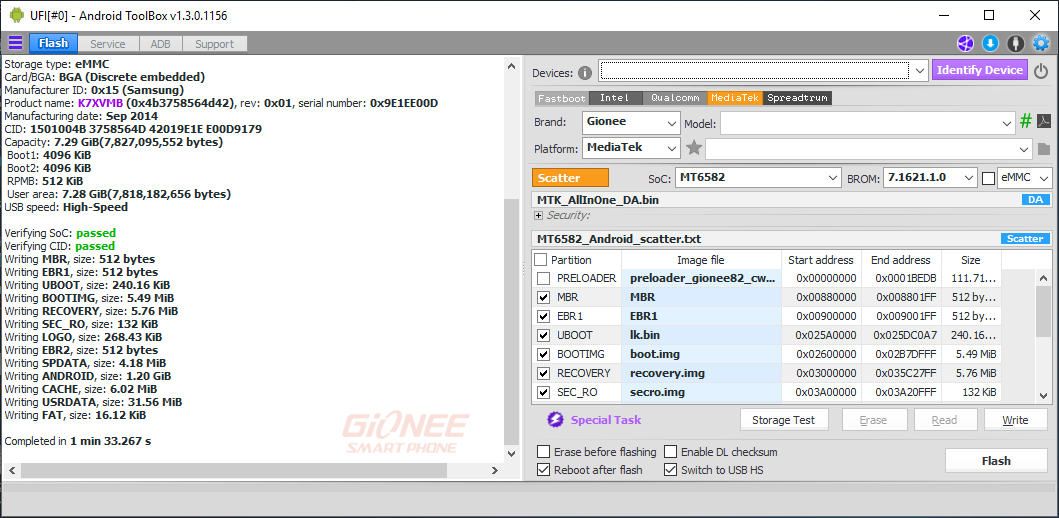
Task: Click the purple network globe icon
Action: [965, 44]
